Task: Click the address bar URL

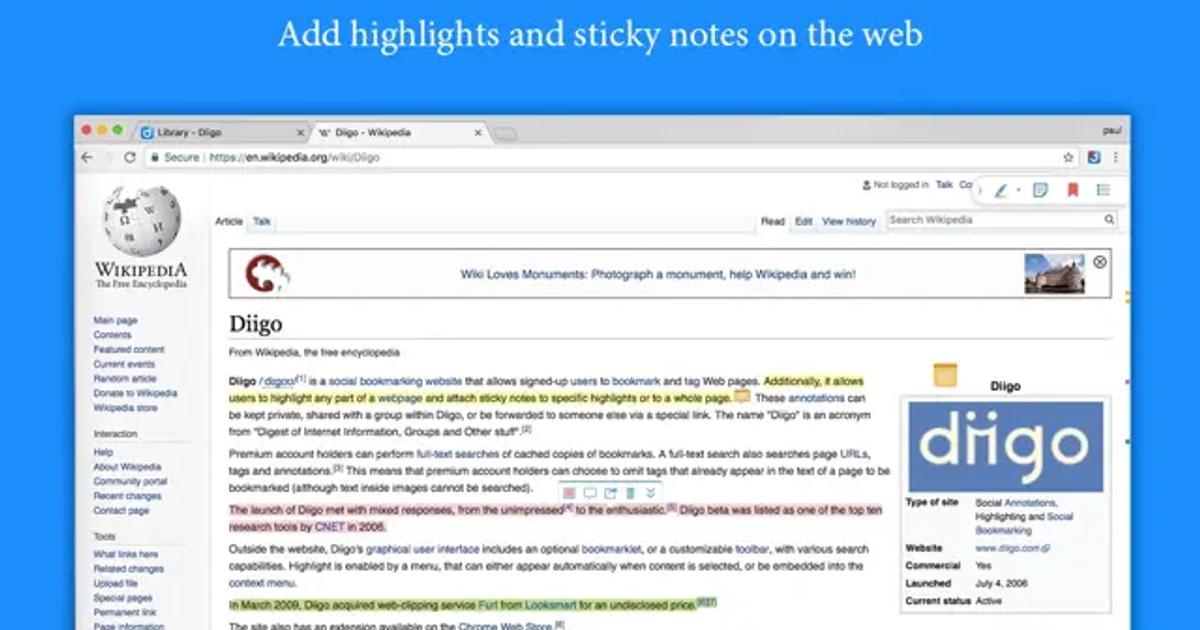Action: click(x=292, y=157)
